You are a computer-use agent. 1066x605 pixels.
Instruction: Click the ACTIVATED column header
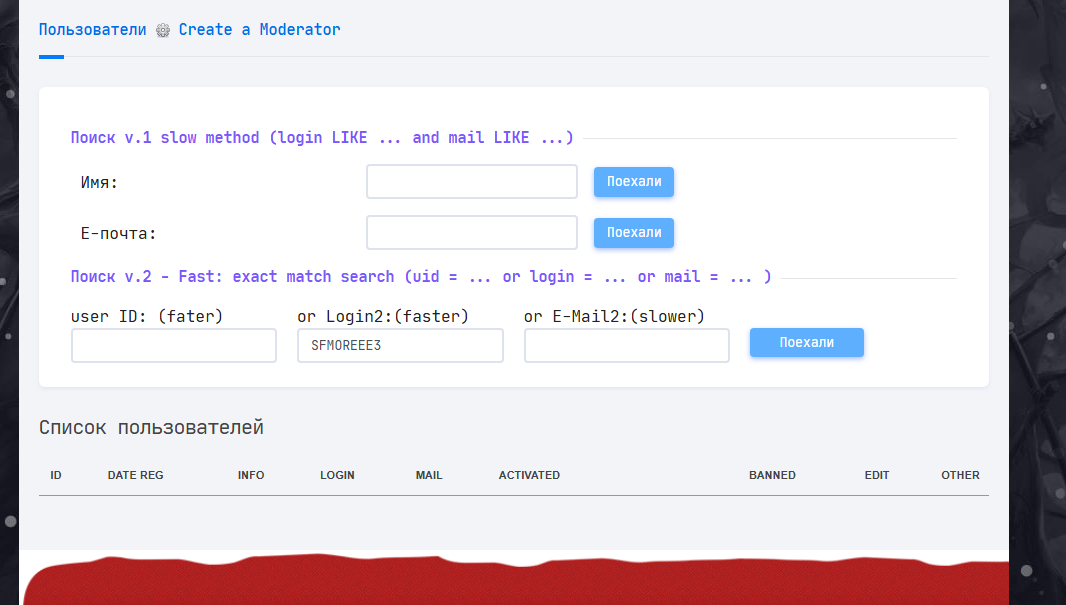click(x=529, y=475)
